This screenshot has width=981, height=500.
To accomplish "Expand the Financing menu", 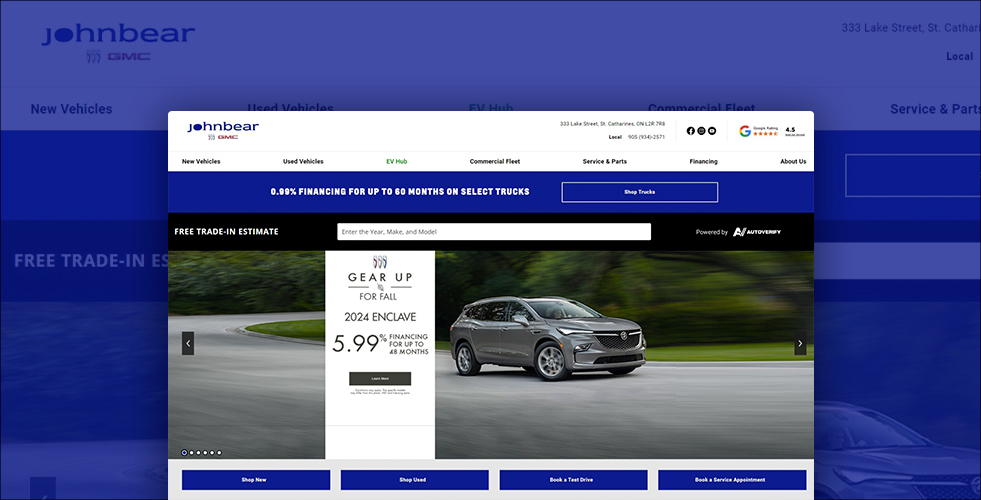I will tap(703, 161).
